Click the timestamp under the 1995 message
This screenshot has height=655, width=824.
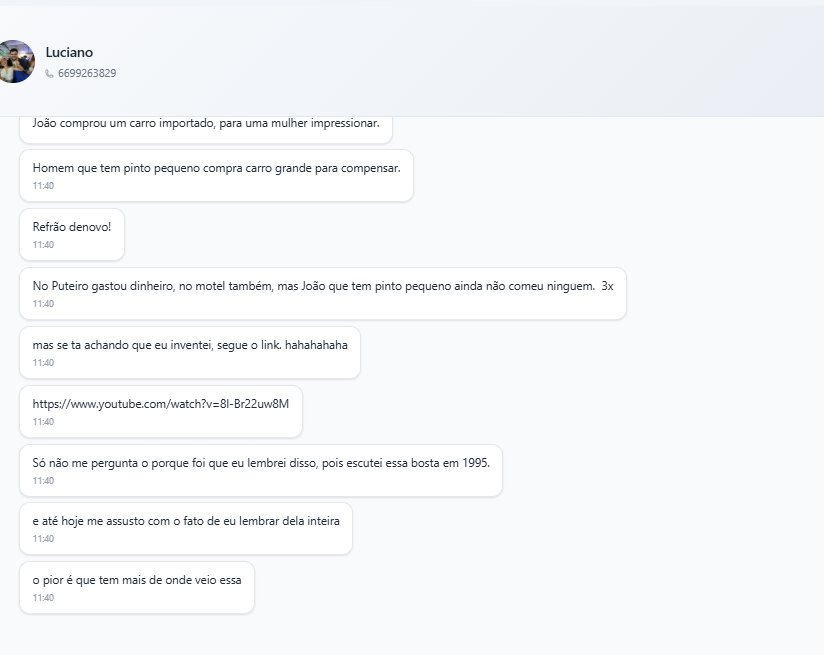tap(43, 481)
